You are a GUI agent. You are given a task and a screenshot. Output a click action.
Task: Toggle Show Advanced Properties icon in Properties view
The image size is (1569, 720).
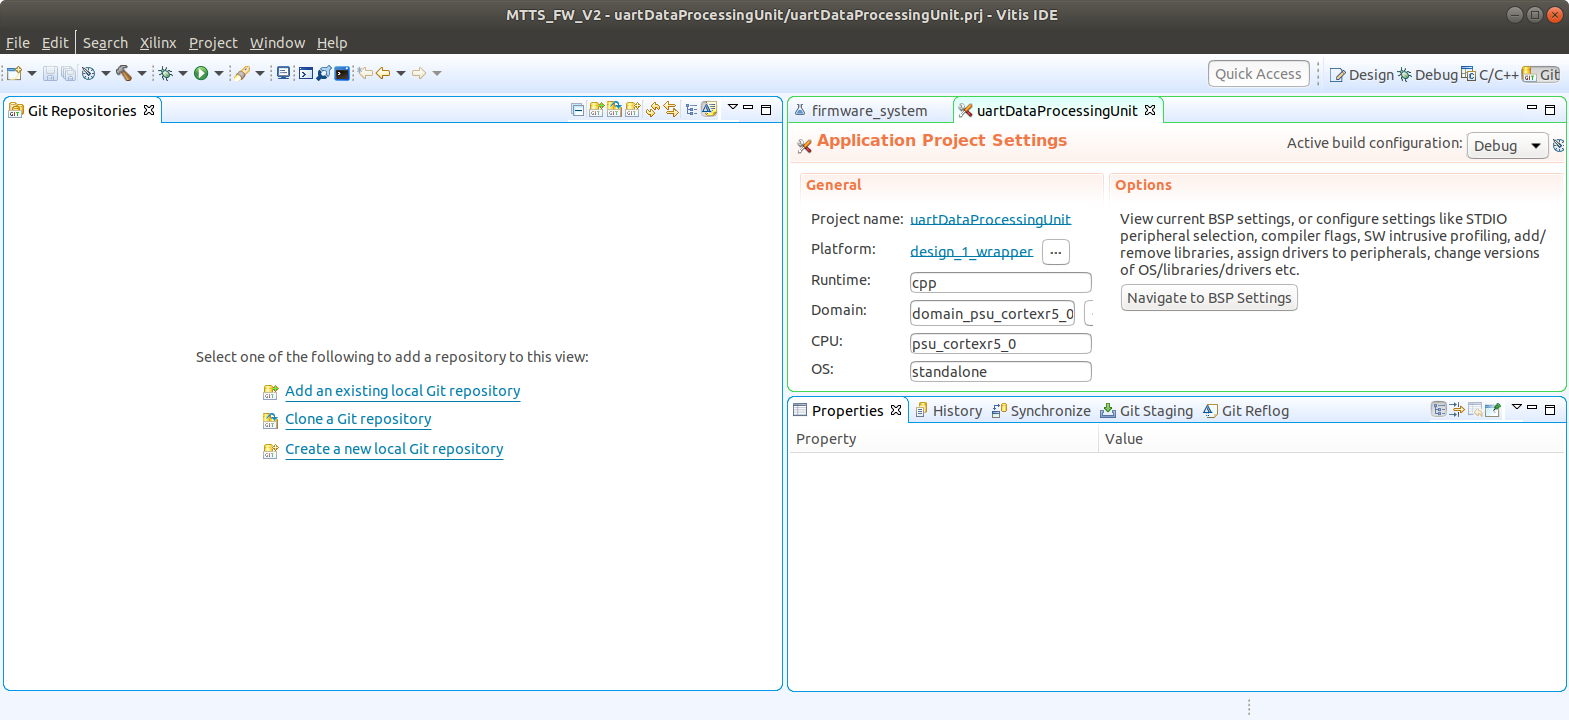[1457, 410]
